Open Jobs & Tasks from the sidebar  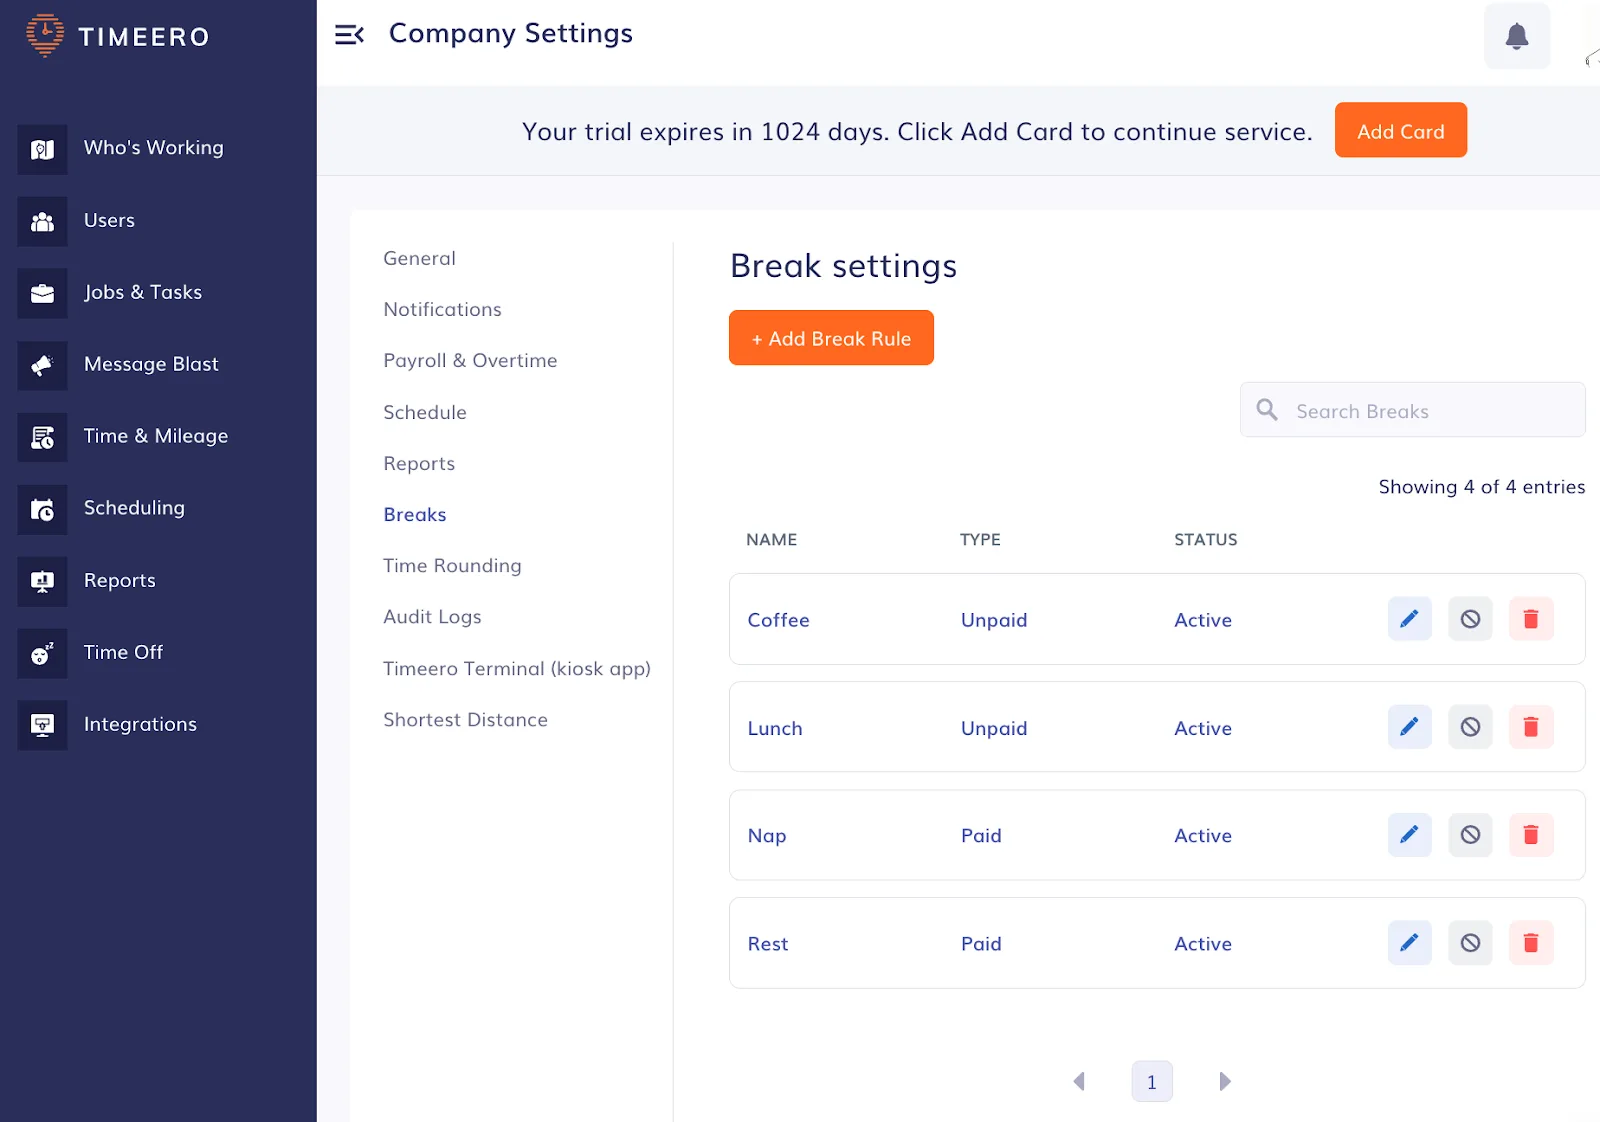click(143, 292)
